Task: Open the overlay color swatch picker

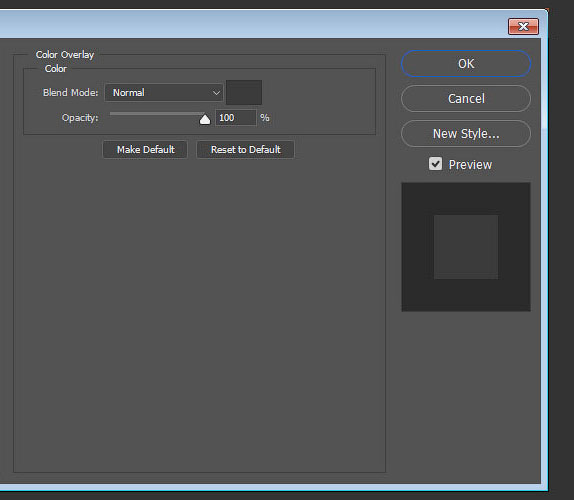Action: (x=244, y=93)
